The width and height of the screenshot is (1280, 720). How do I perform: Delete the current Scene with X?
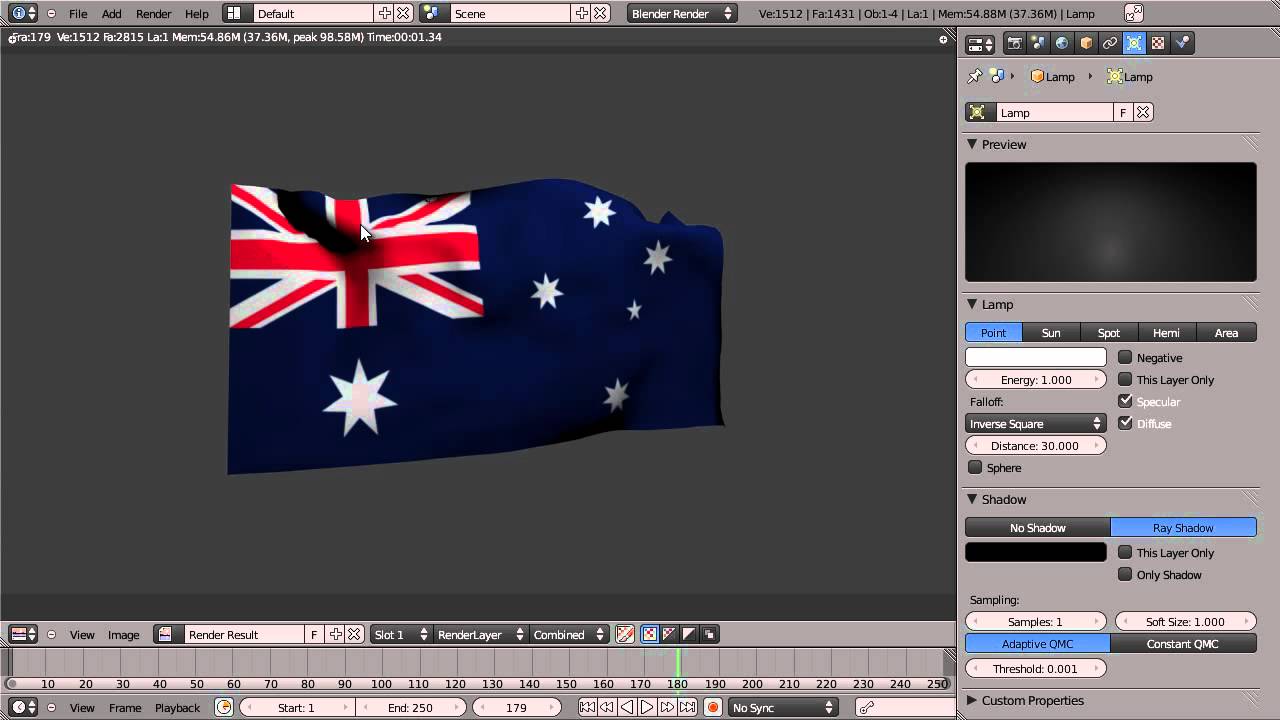click(x=600, y=13)
